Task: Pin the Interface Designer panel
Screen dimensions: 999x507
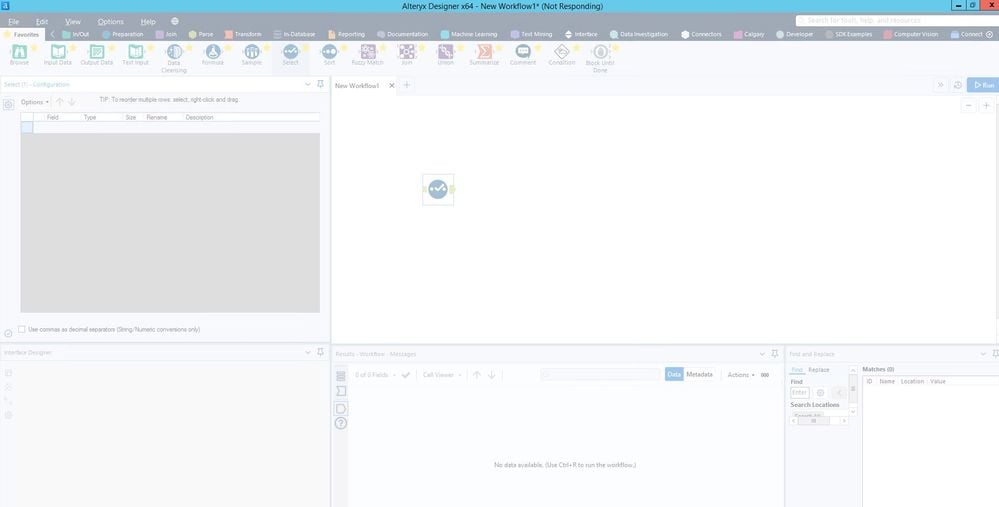Action: tap(320, 352)
